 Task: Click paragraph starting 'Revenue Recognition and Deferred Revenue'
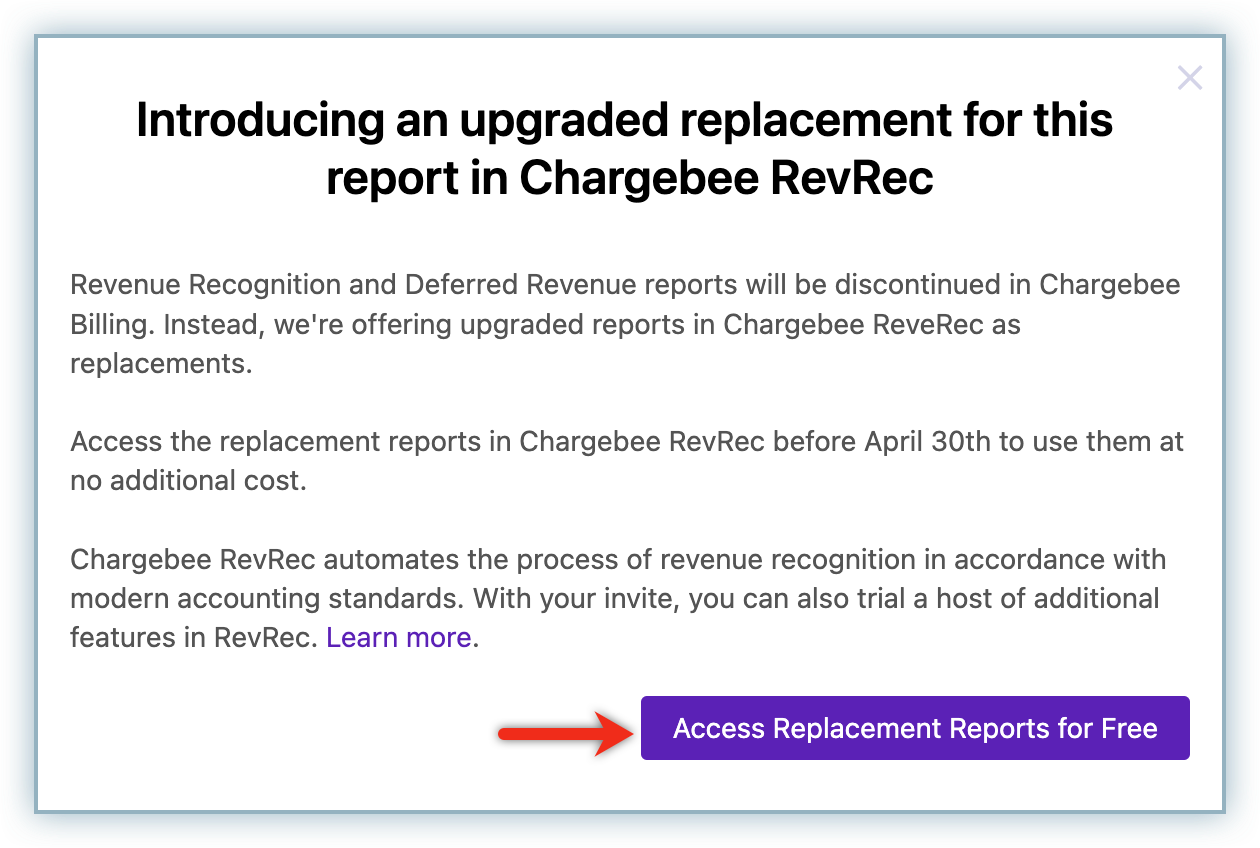pos(625,324)
